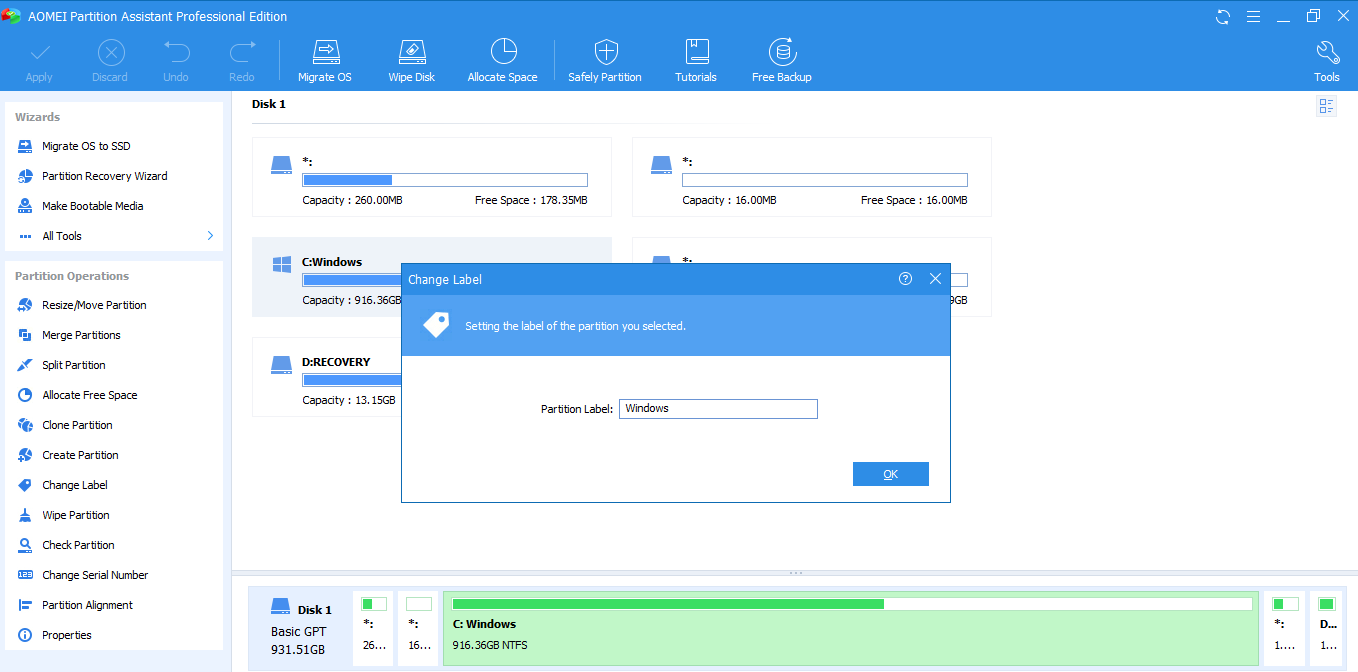Click the refresh icon in the title bar

tap(1223, 17)
